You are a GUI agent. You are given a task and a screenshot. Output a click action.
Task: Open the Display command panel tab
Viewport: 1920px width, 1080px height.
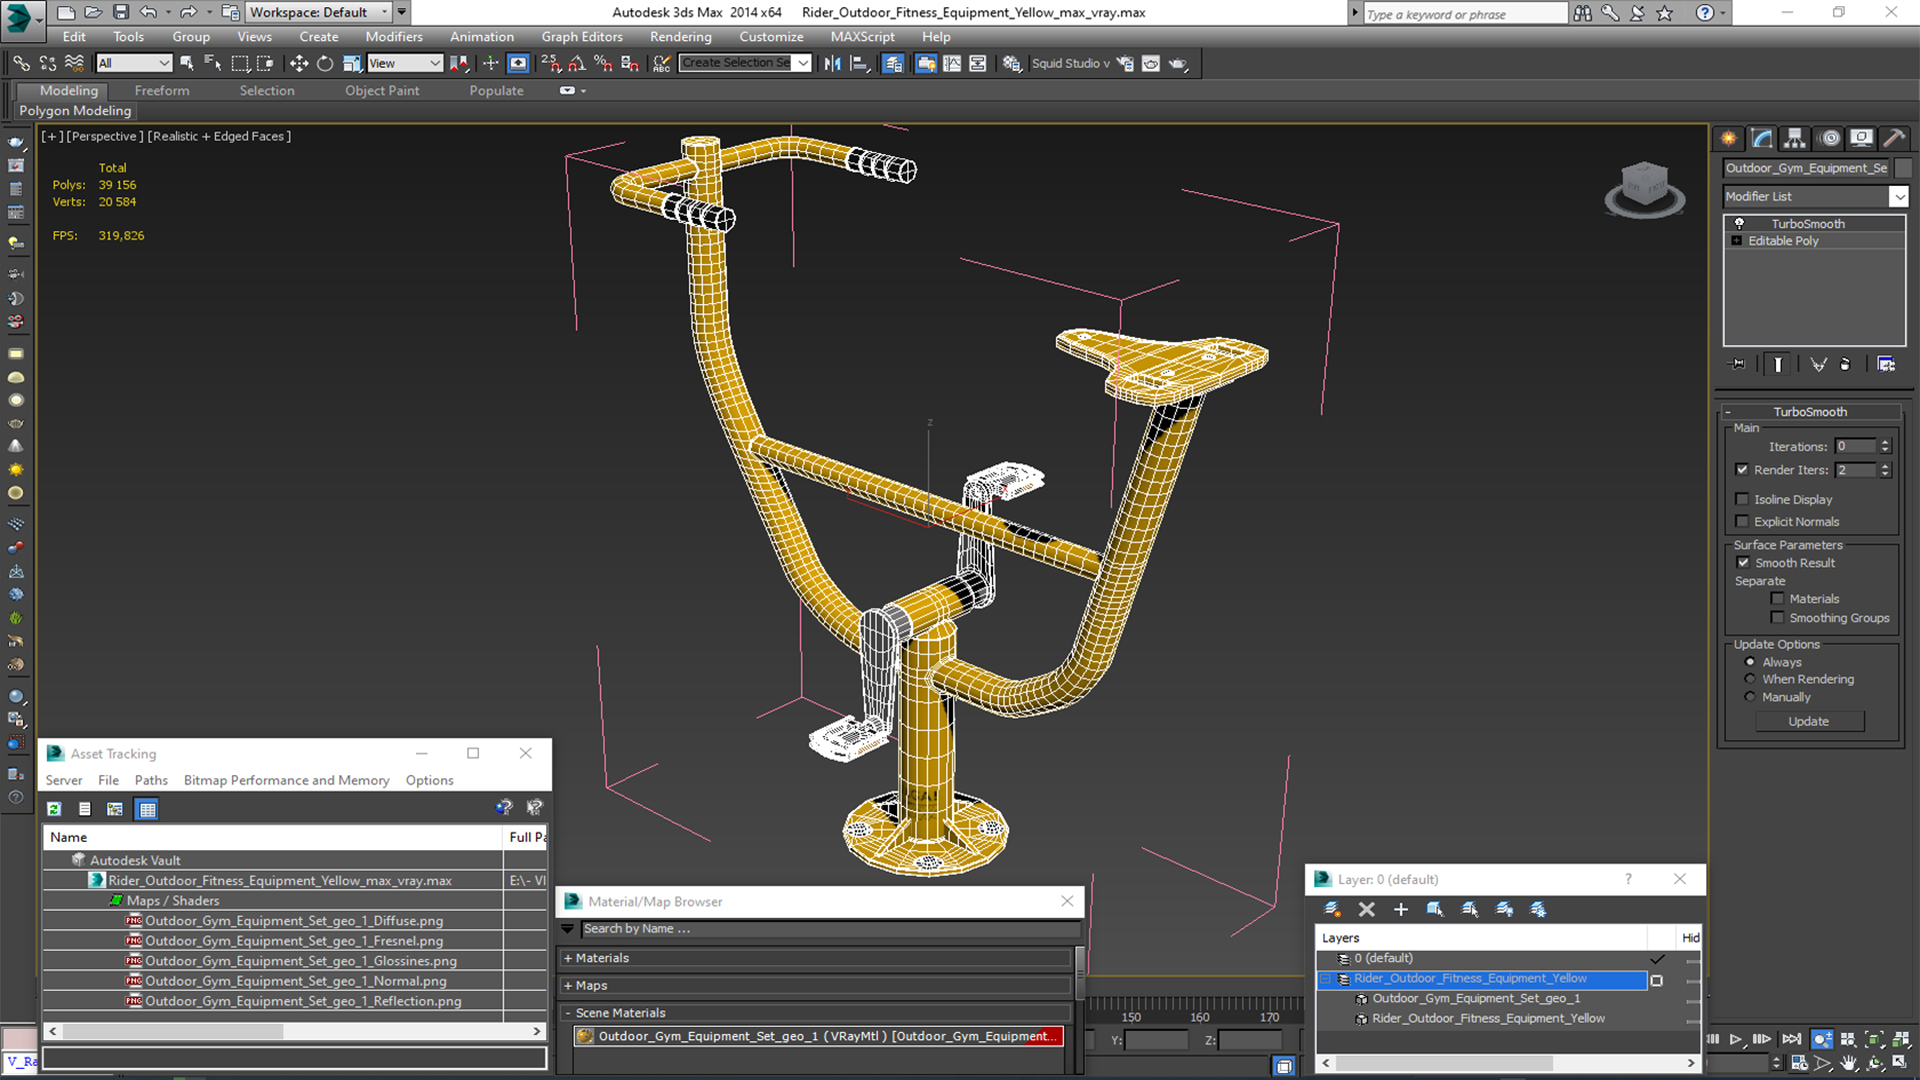tap(1861, 138)
